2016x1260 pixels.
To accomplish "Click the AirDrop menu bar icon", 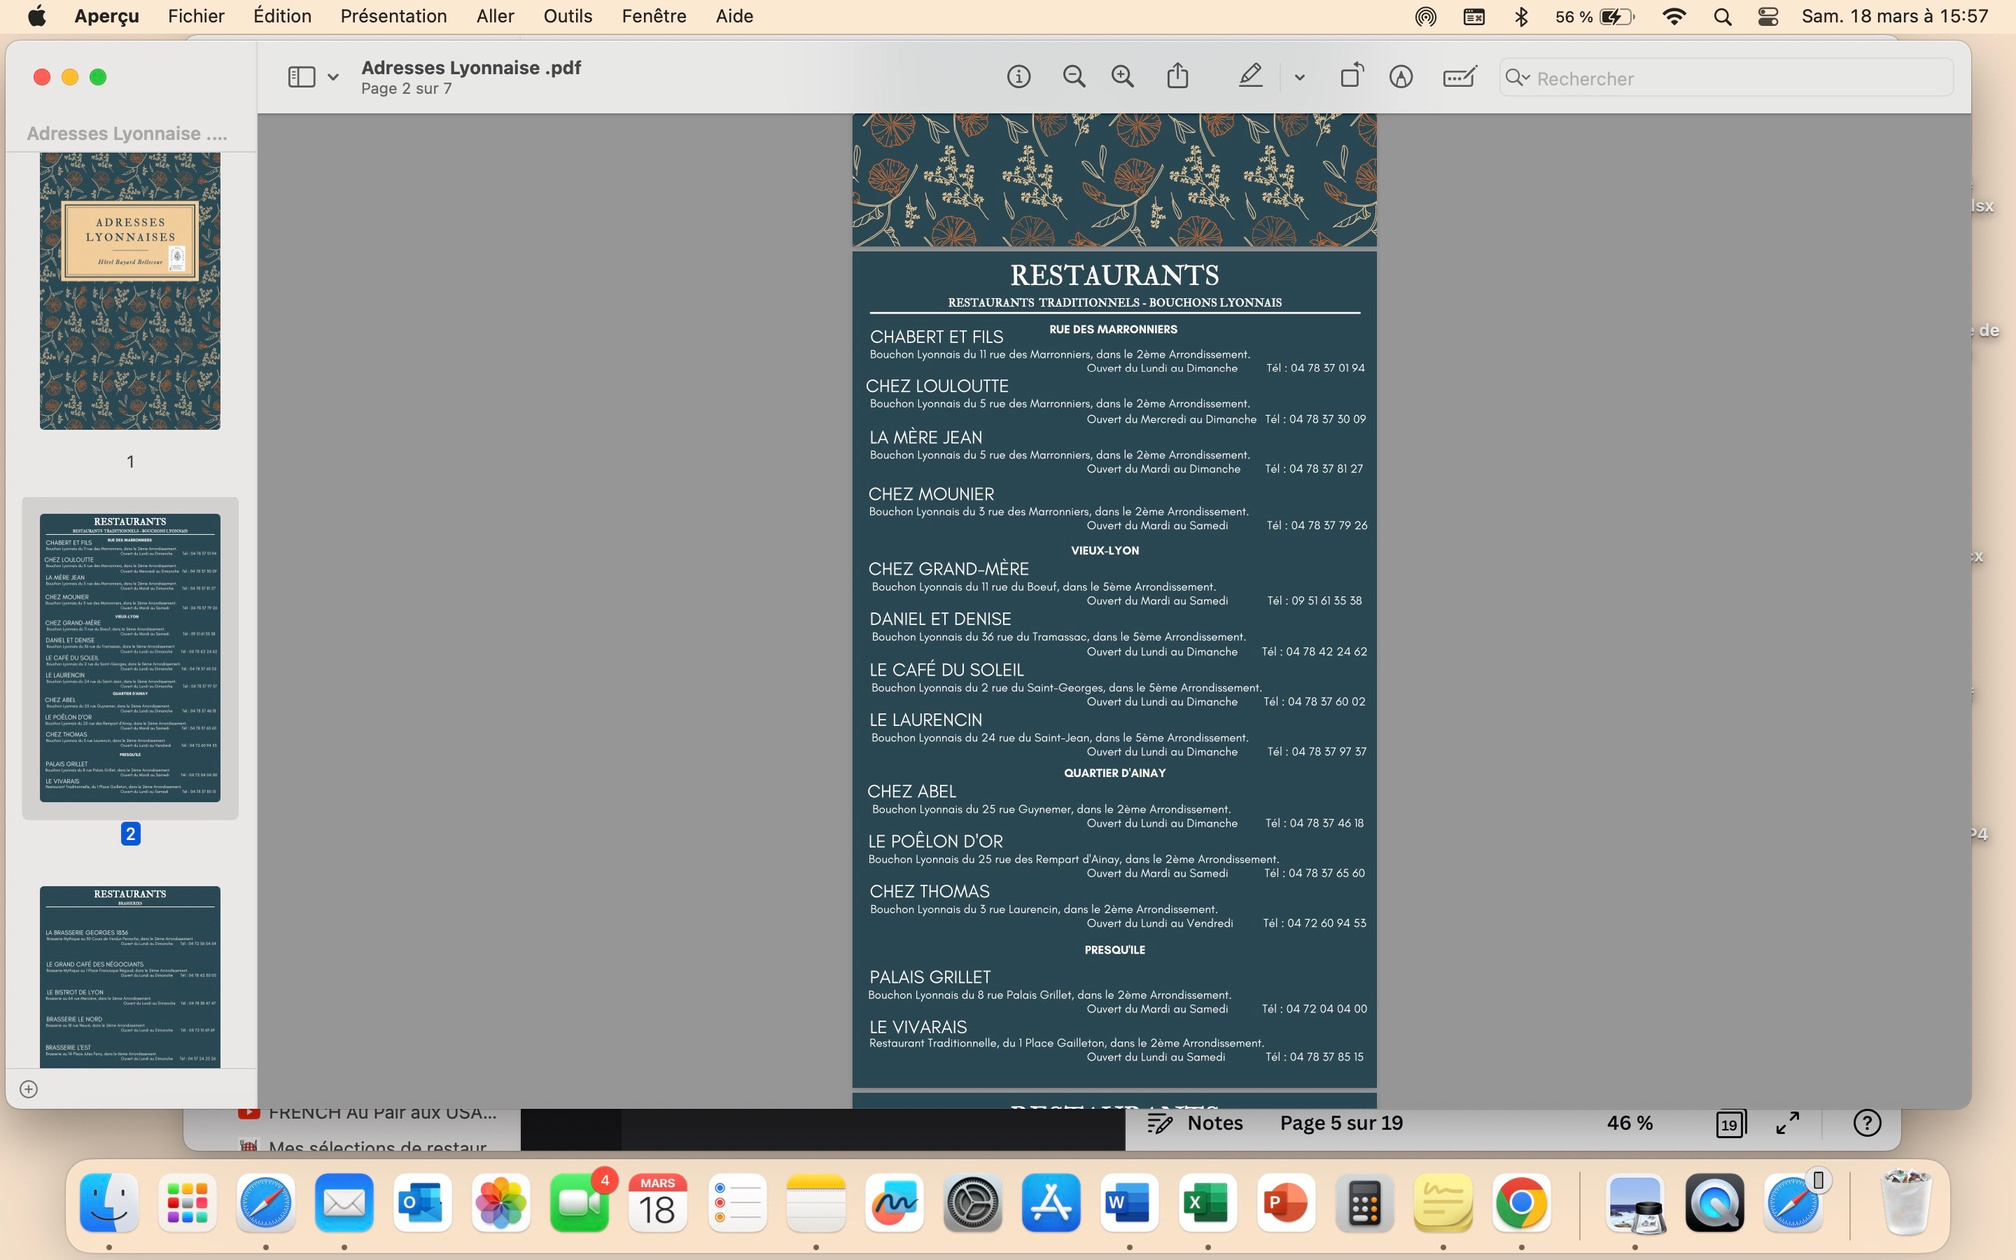I will tap(1426, 16).
